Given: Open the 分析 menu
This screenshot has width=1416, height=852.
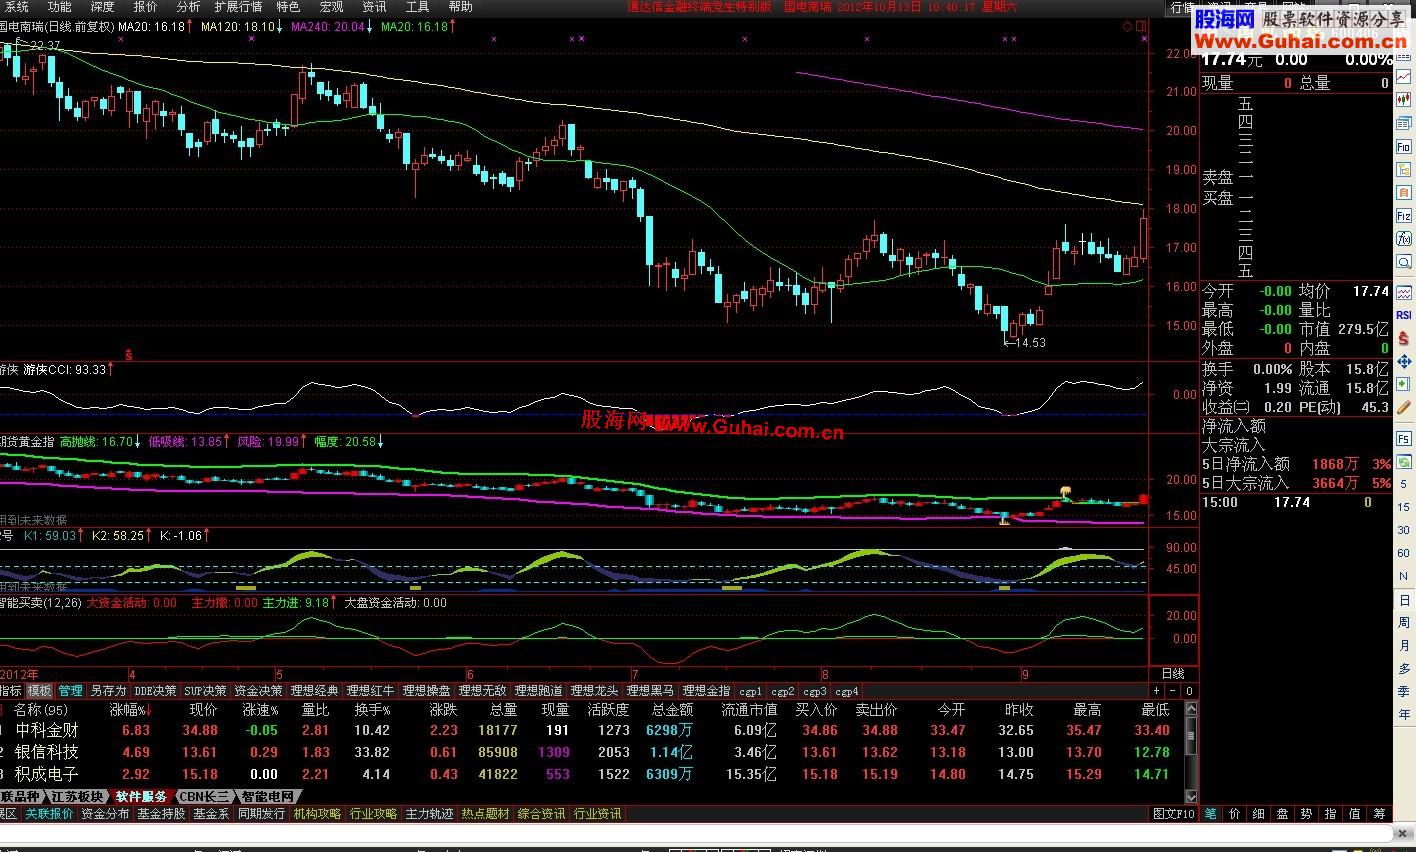Looking at the screenshot, I should (188, 7).
